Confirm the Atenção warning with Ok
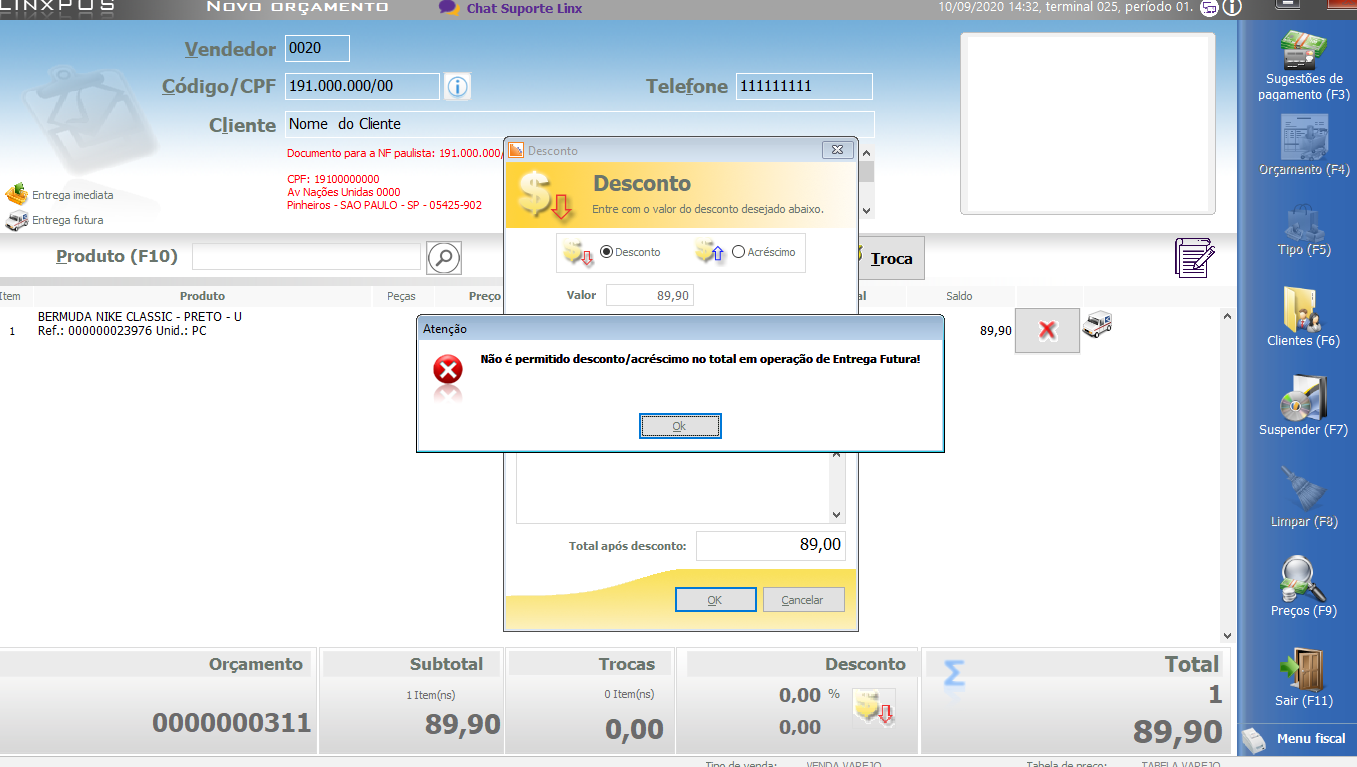Viewport: 1357px width, 767px height. 680,426
